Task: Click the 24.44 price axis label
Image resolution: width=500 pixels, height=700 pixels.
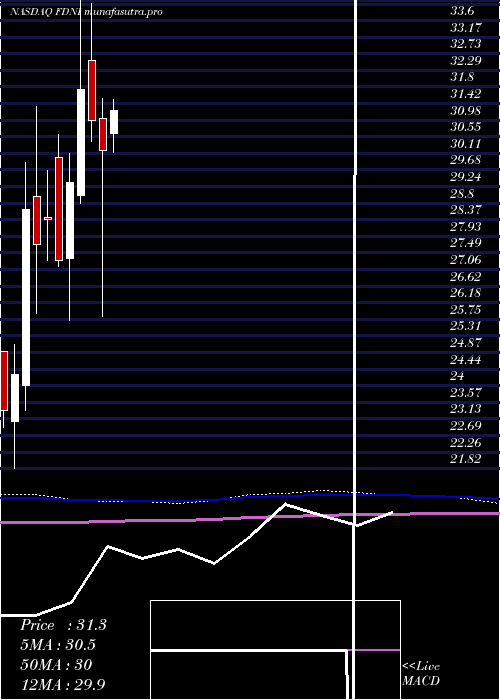Action: click(x=466, y=360)
